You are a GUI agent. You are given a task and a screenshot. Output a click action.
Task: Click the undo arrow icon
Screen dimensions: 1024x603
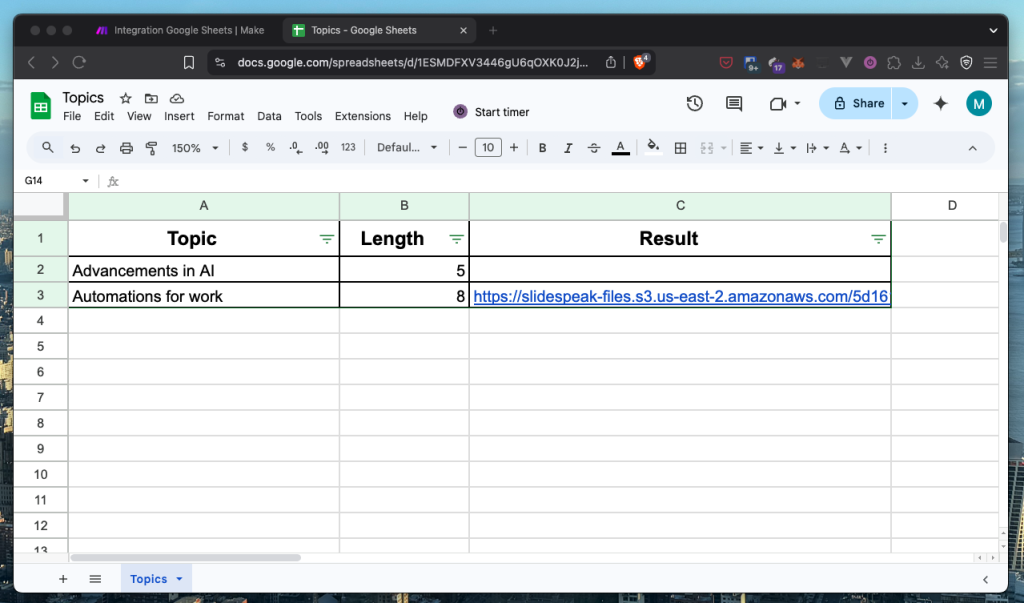click(75, 148)
